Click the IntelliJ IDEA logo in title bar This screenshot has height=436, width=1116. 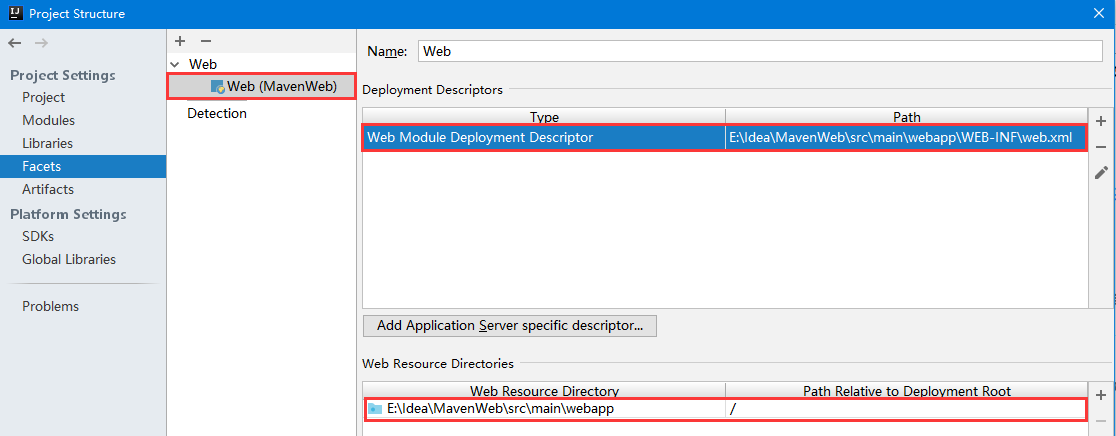[x=16, y=13]
